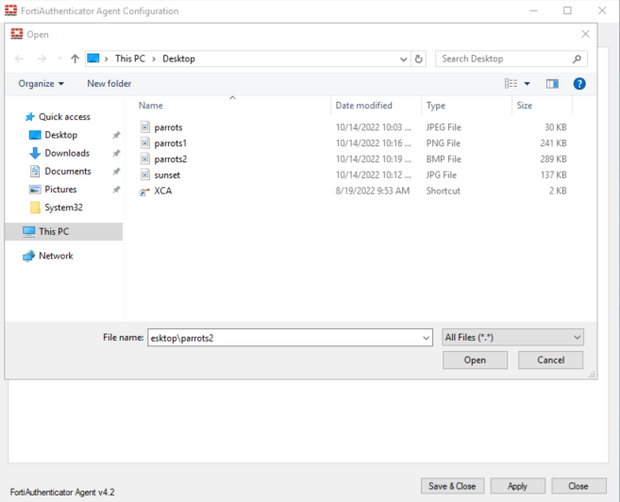Click the parrots file icon

click(145, 127)
